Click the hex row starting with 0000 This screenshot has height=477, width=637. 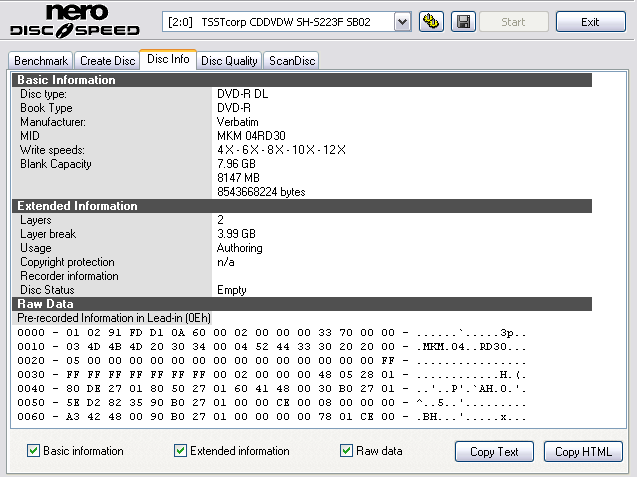(x=271, y=333)
